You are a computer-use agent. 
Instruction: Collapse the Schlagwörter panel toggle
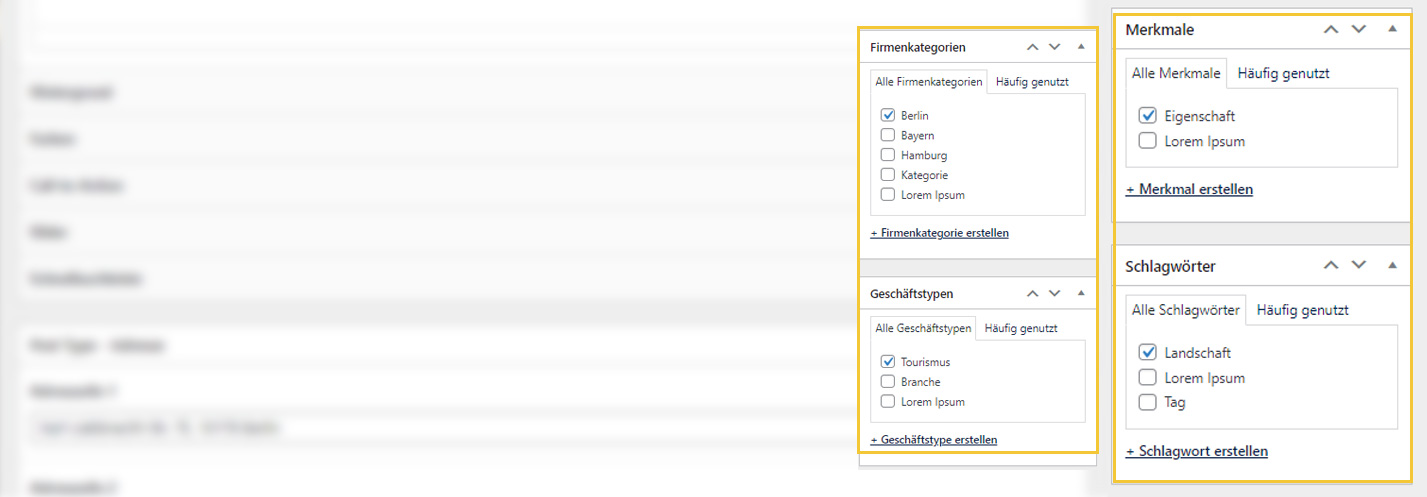pyautogui.click(x=1392, y=266)
